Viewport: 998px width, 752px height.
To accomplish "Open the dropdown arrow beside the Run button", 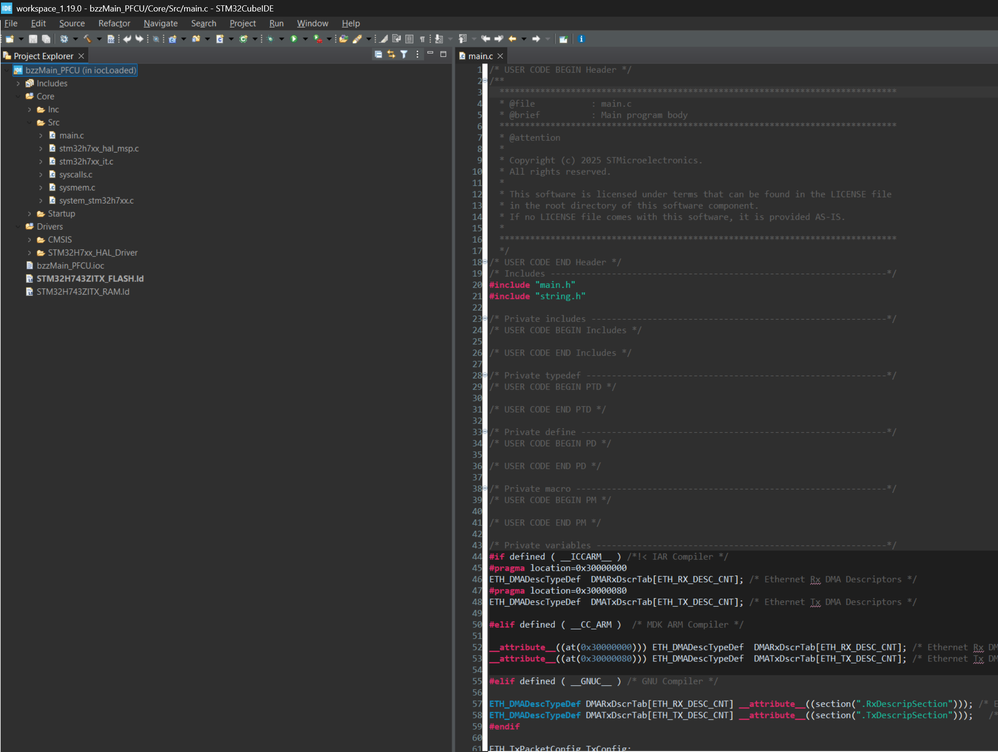I will 303,39.
